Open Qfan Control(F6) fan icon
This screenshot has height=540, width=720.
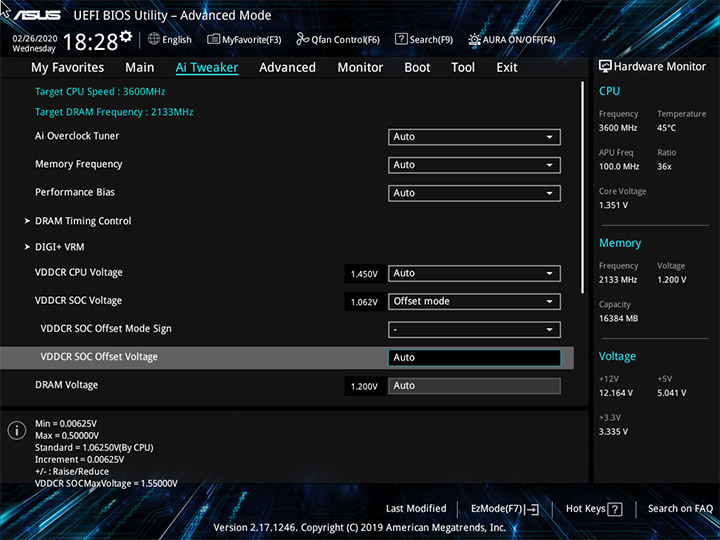click(x=302, y=39)
